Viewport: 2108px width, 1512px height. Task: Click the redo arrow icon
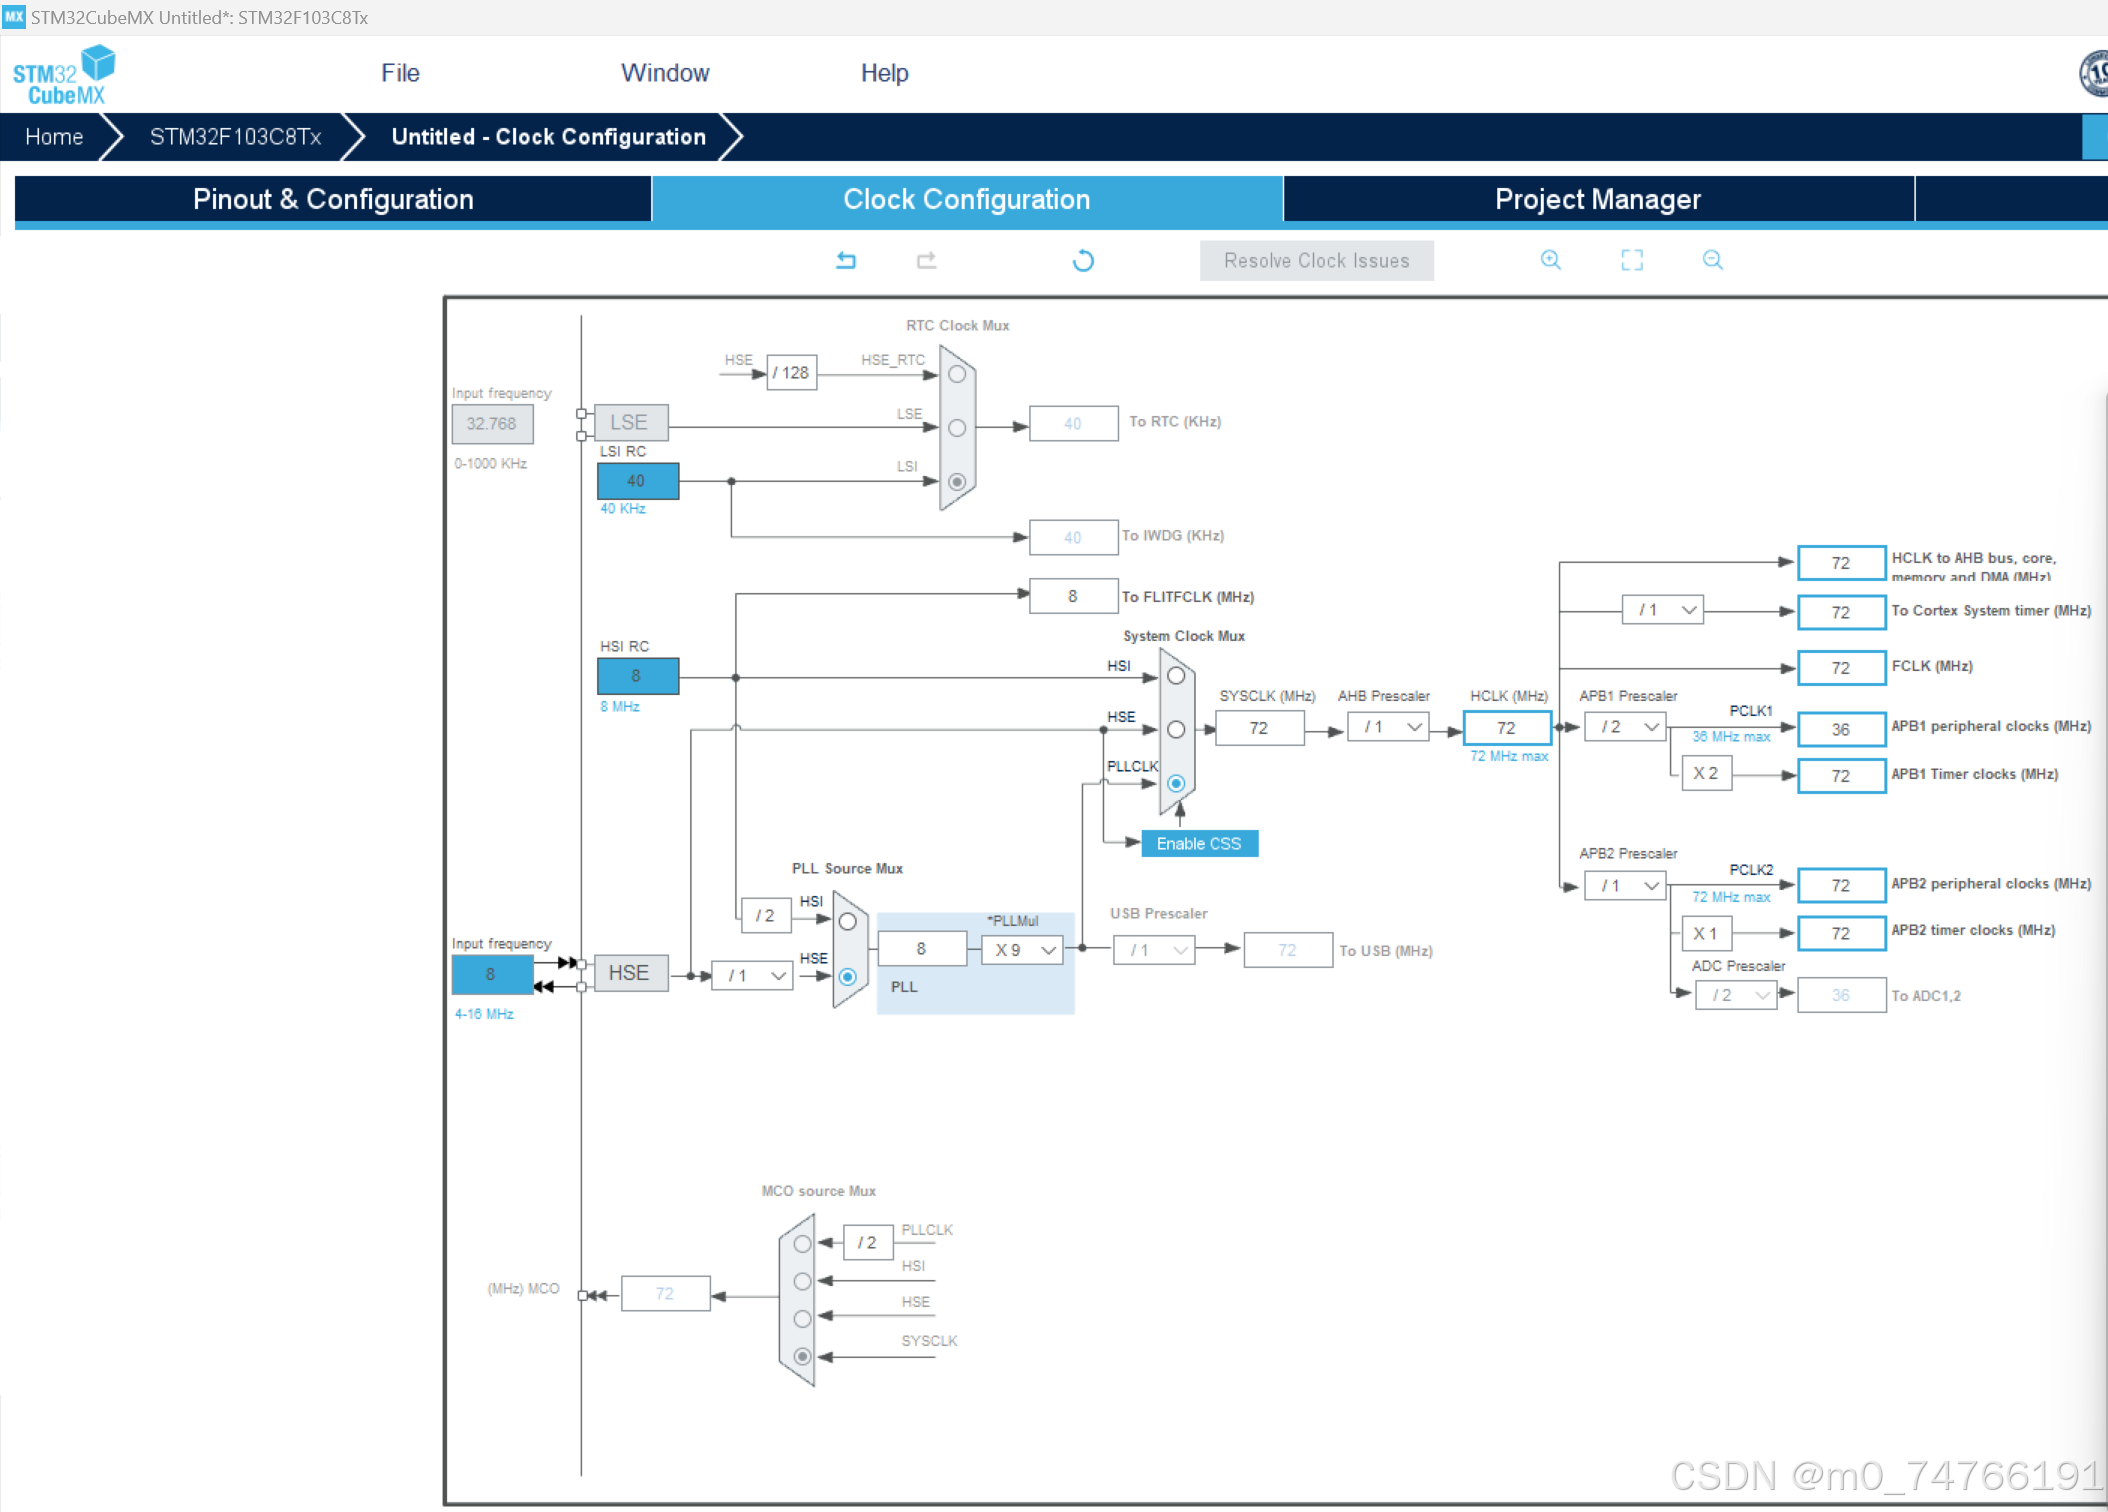pos(926,260)
